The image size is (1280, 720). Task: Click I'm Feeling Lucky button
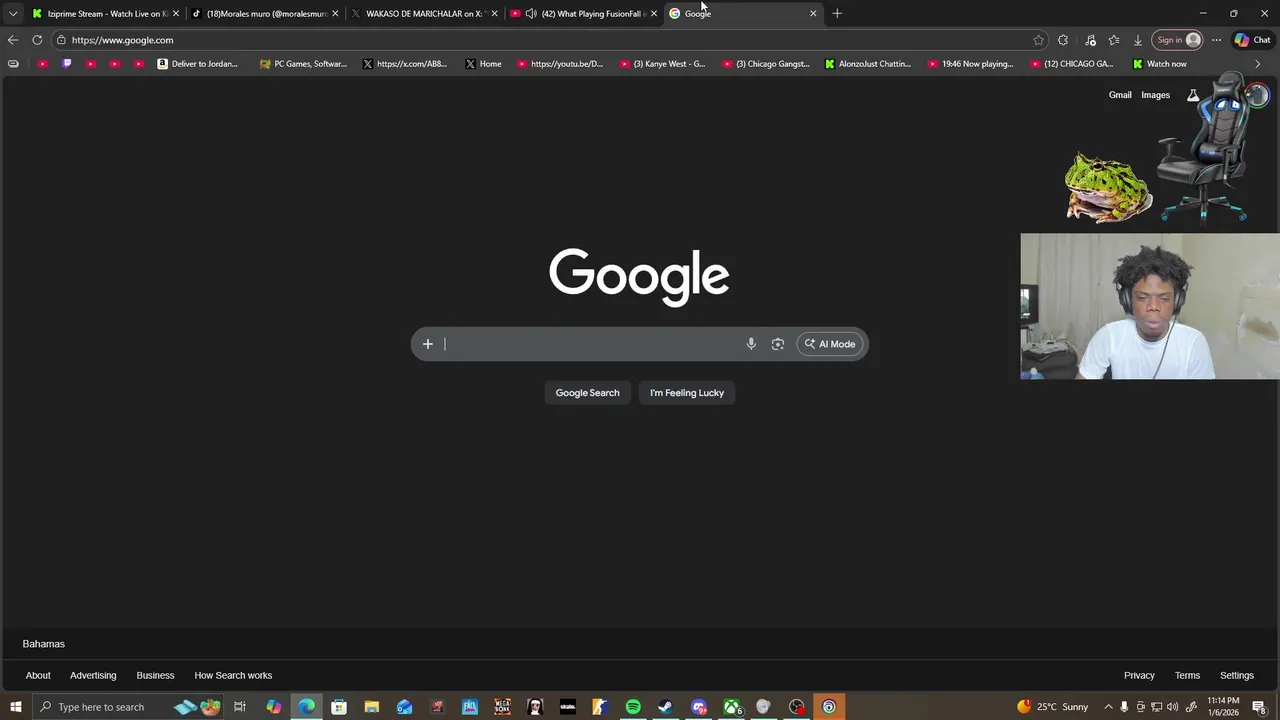[x=687, y=393]
